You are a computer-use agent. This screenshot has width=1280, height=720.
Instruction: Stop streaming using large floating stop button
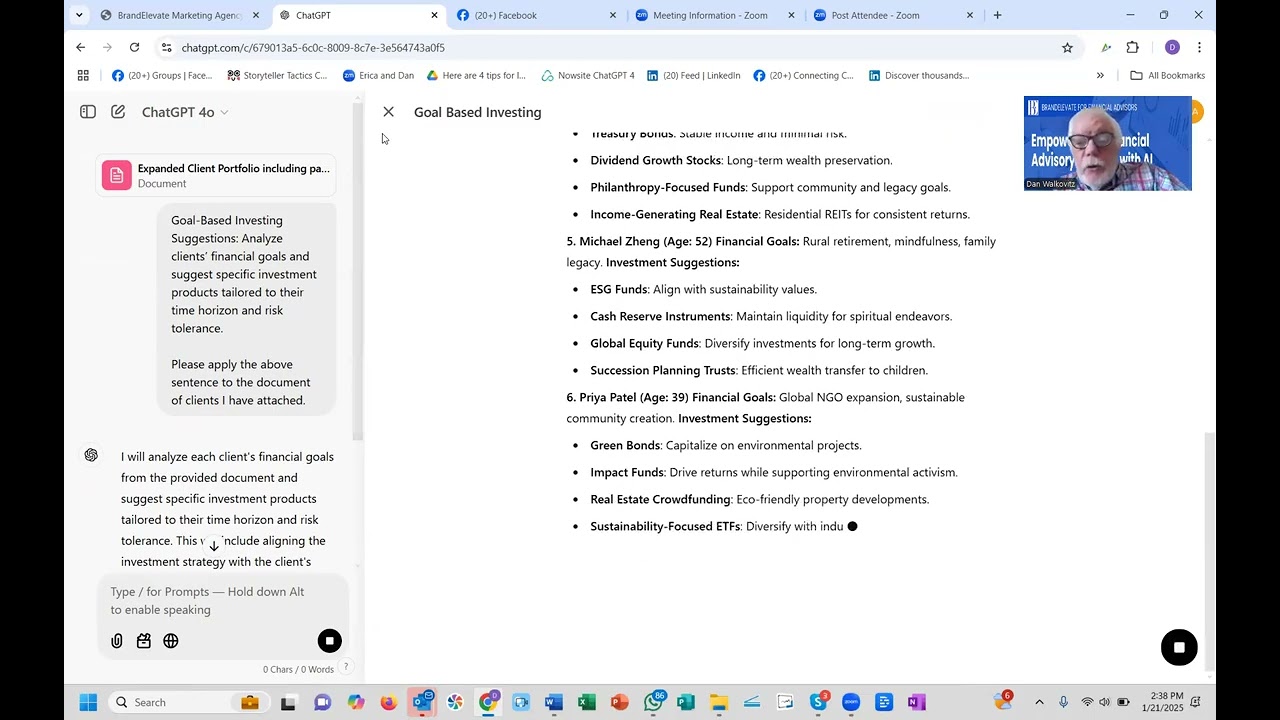(x=1179, y=647)
